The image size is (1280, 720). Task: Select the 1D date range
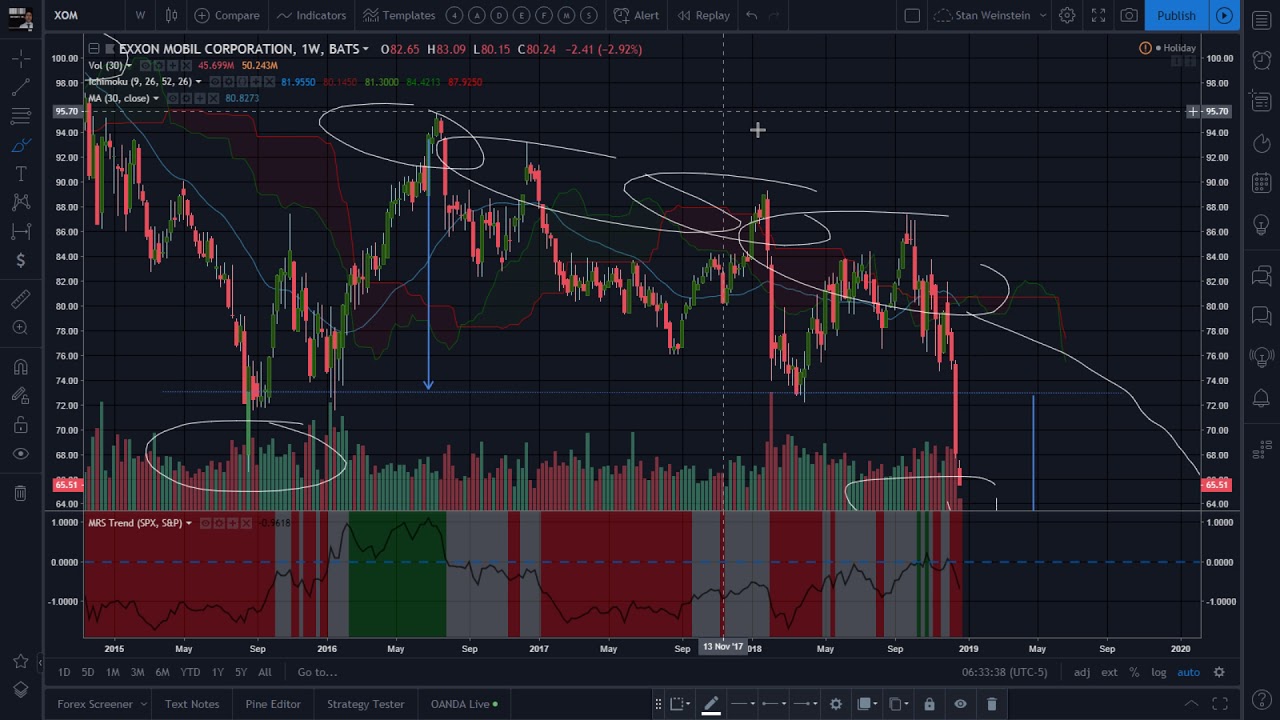coord(64,672)
